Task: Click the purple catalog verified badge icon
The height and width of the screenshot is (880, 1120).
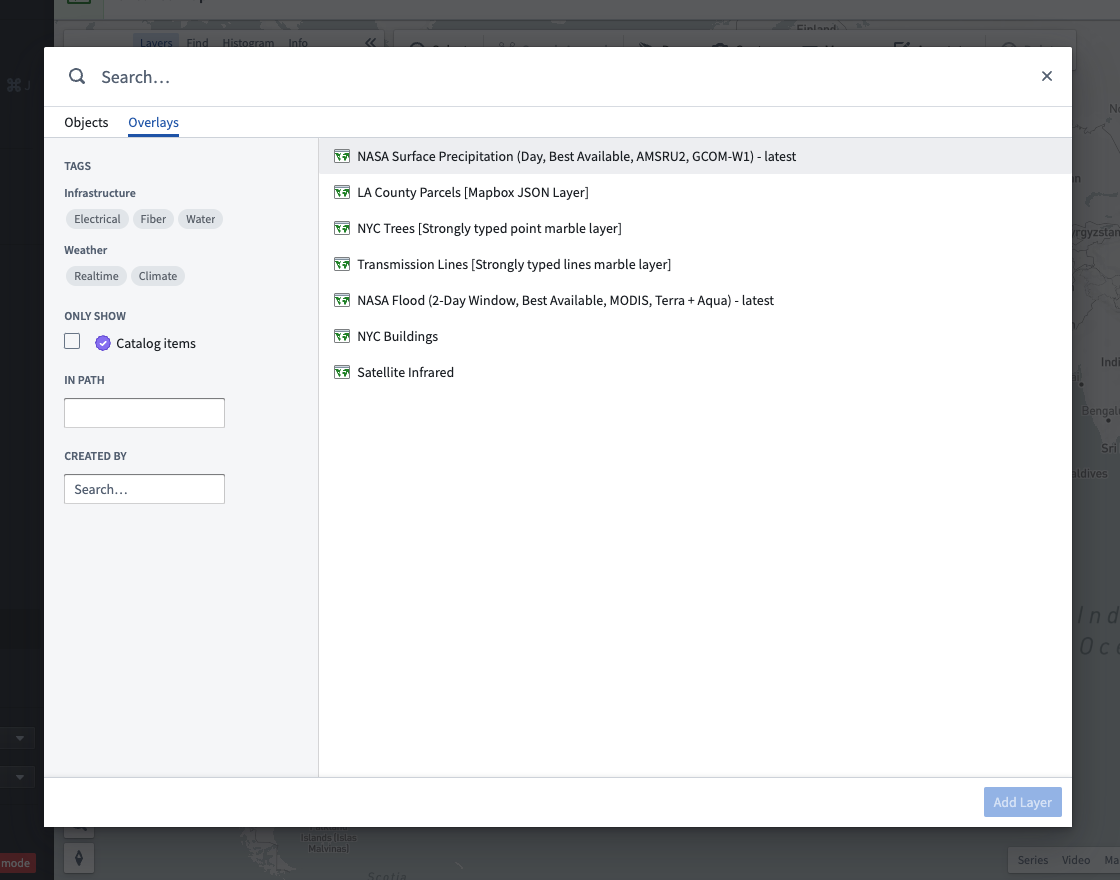Action: [103, 344]
